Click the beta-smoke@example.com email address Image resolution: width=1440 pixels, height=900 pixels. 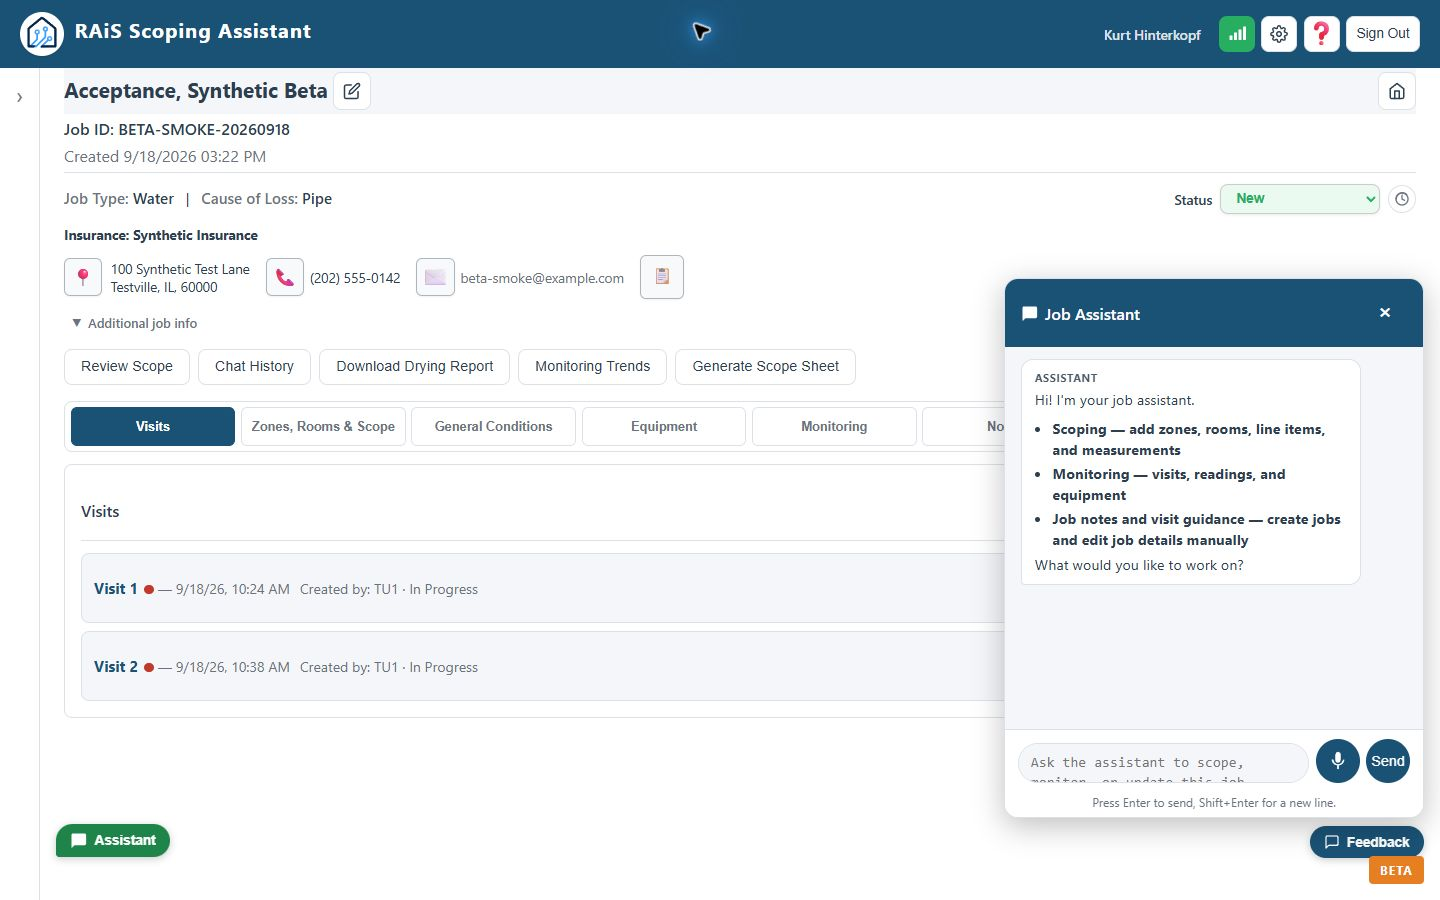click(x=542, y=278)
